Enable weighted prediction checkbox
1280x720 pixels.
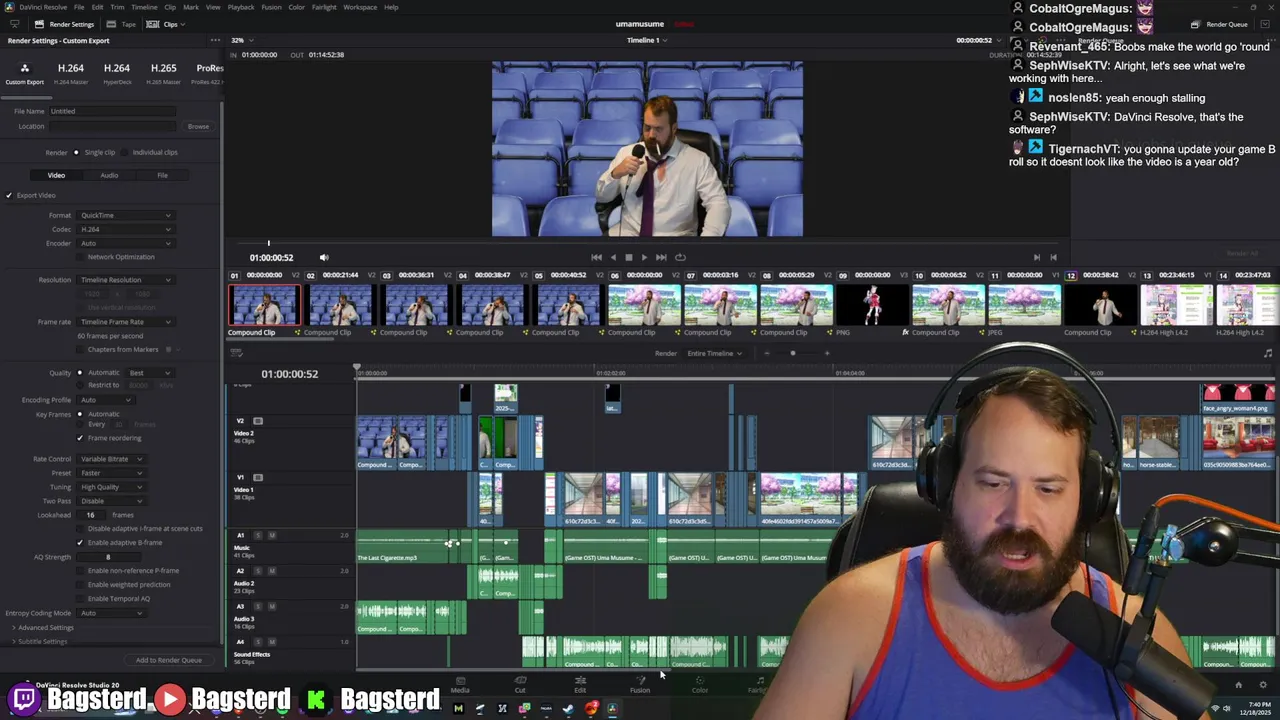80,584
